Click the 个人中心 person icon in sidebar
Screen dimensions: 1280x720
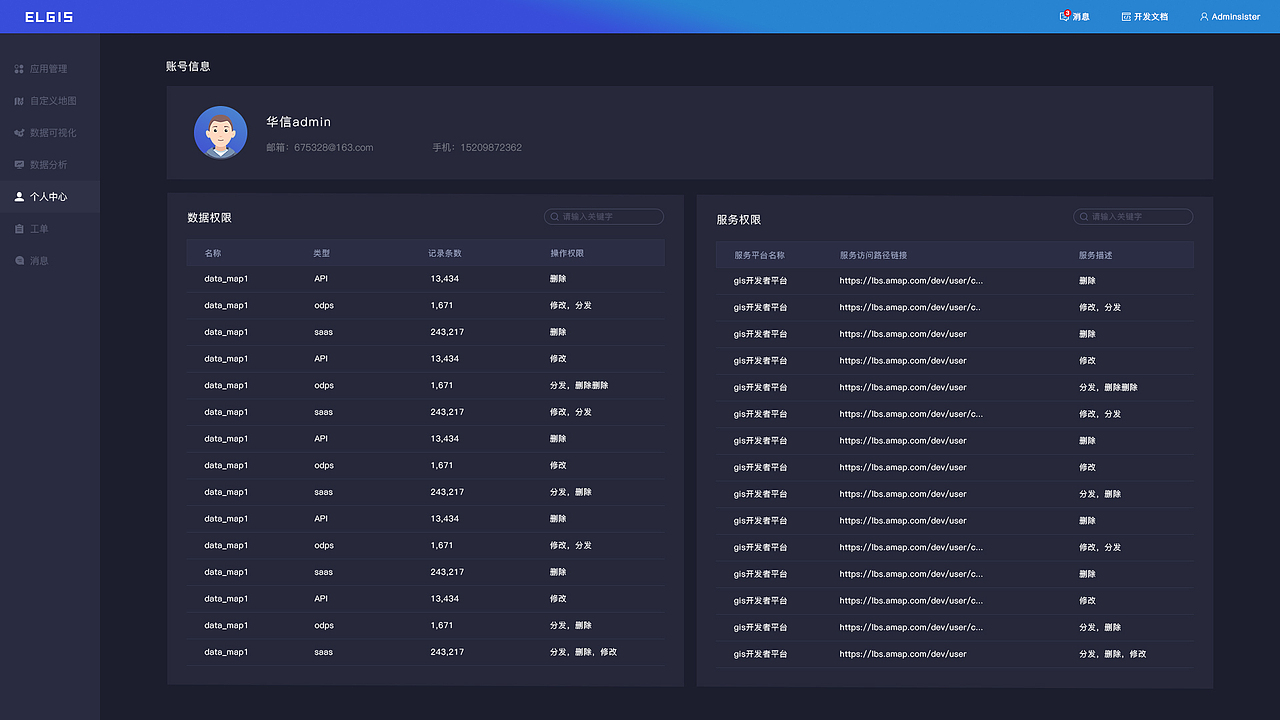(19, 197)
